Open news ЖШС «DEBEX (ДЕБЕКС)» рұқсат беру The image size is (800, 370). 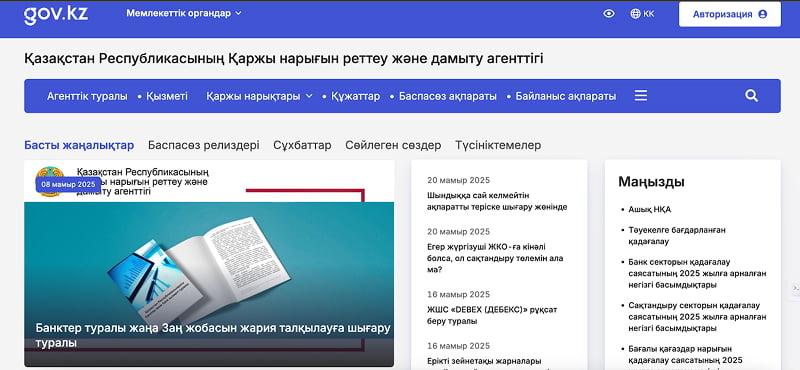coord(492,315)
